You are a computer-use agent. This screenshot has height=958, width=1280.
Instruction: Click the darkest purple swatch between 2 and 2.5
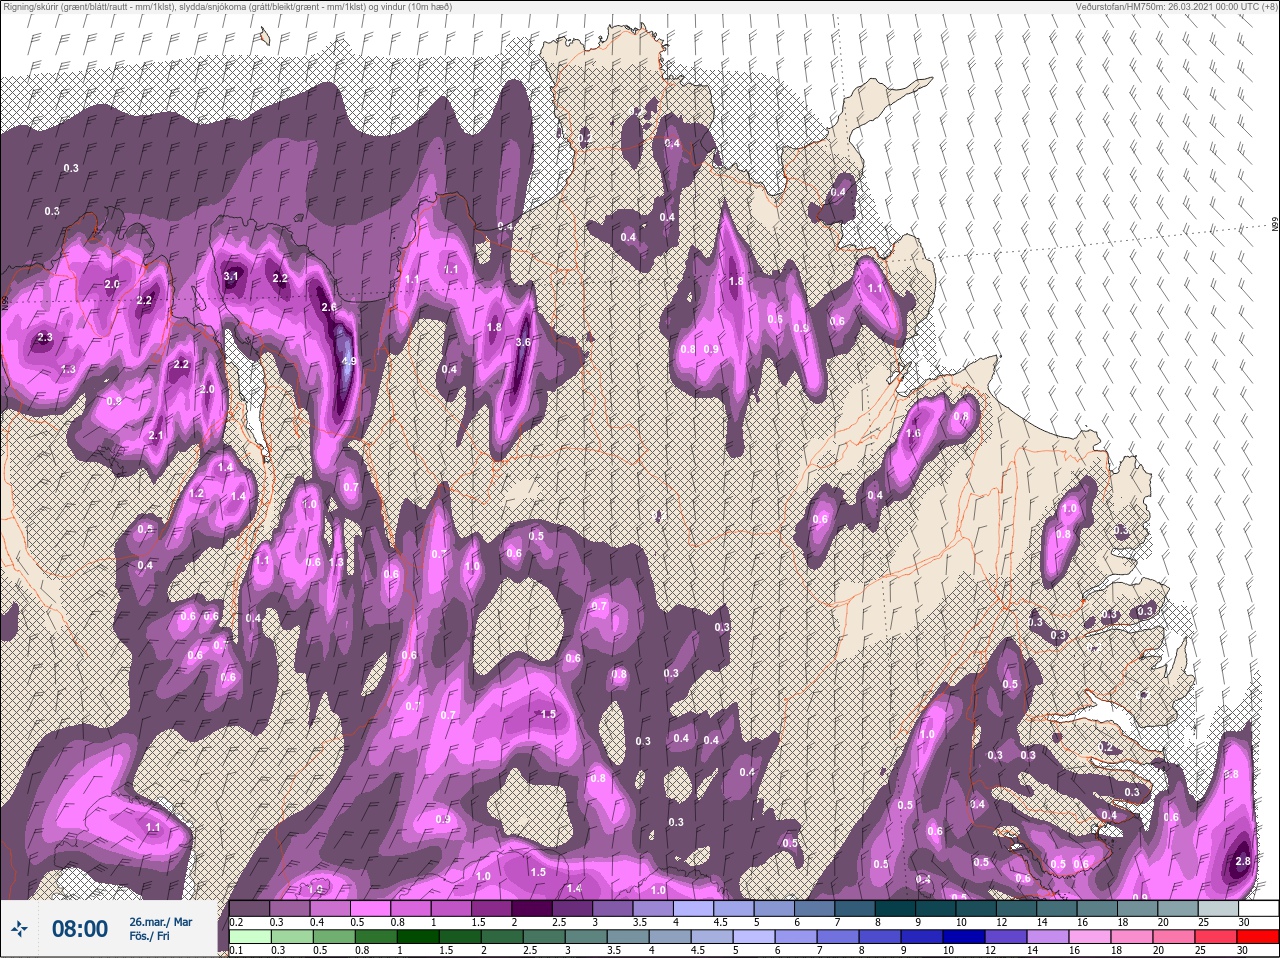tap(533, 908)
